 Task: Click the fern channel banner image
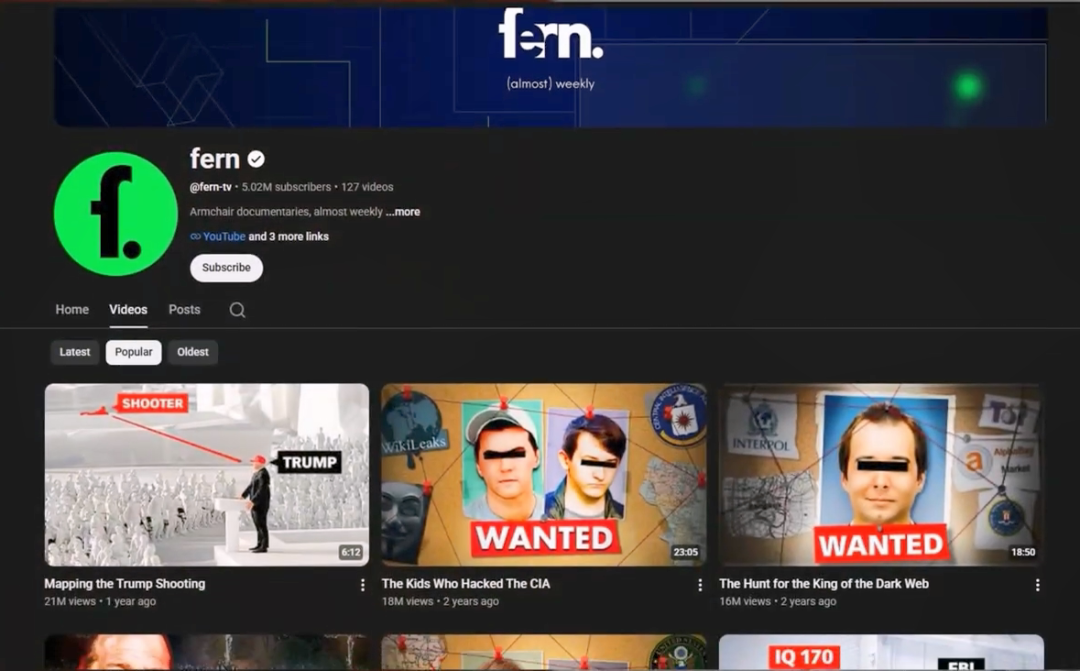tap(551, 67)
